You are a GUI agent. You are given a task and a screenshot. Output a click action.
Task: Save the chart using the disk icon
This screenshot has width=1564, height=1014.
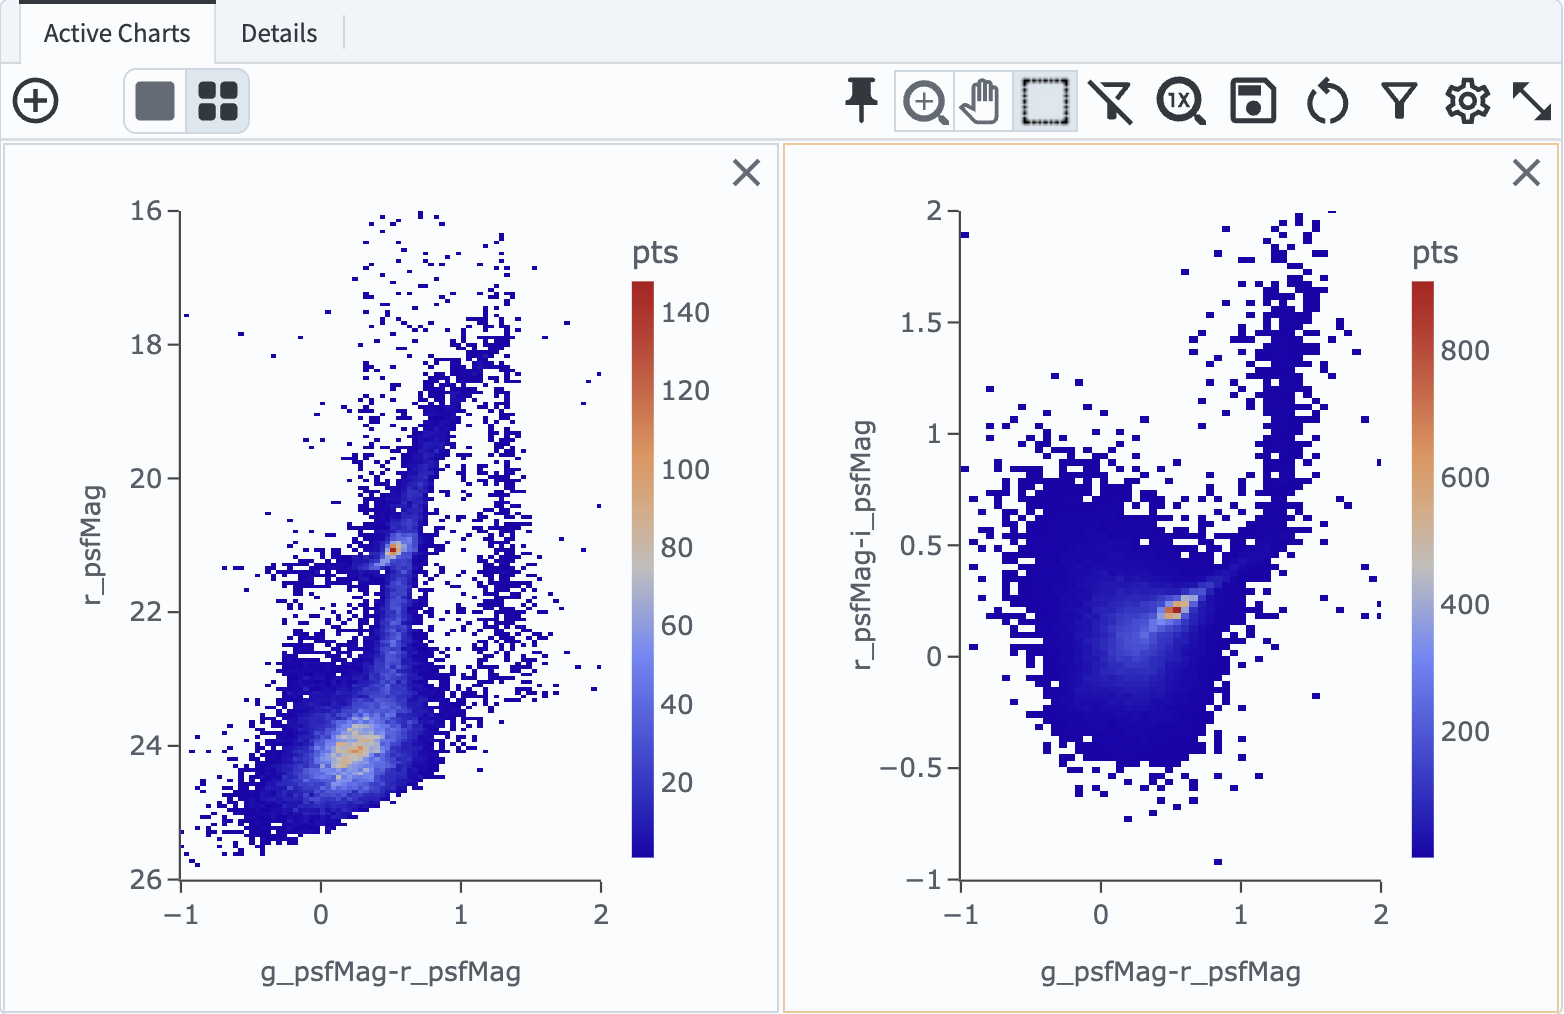(1252, 100)
